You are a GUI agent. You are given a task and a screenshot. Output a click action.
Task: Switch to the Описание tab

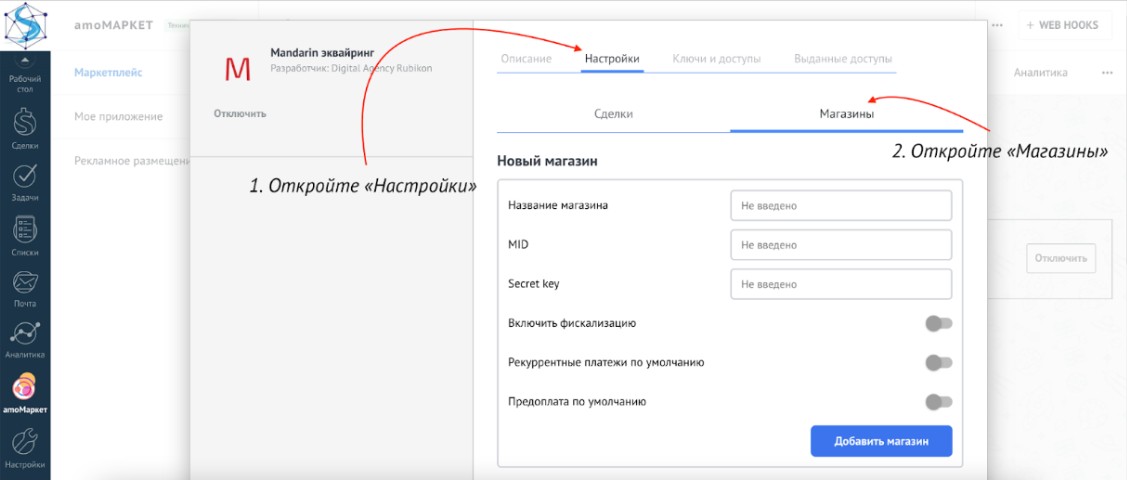click(x=526, y=59)
